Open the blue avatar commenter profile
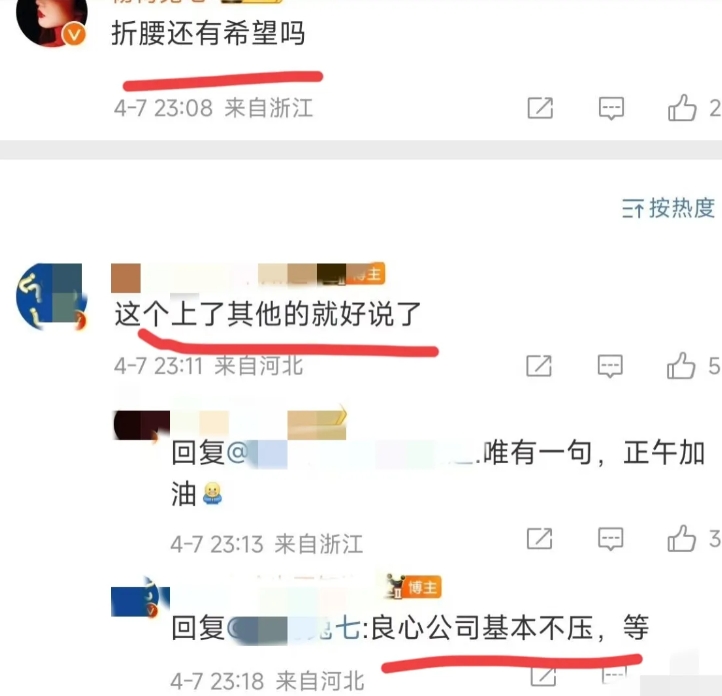Image resolution: width=722 pixels, height=696 pixels. coord(51,296)
